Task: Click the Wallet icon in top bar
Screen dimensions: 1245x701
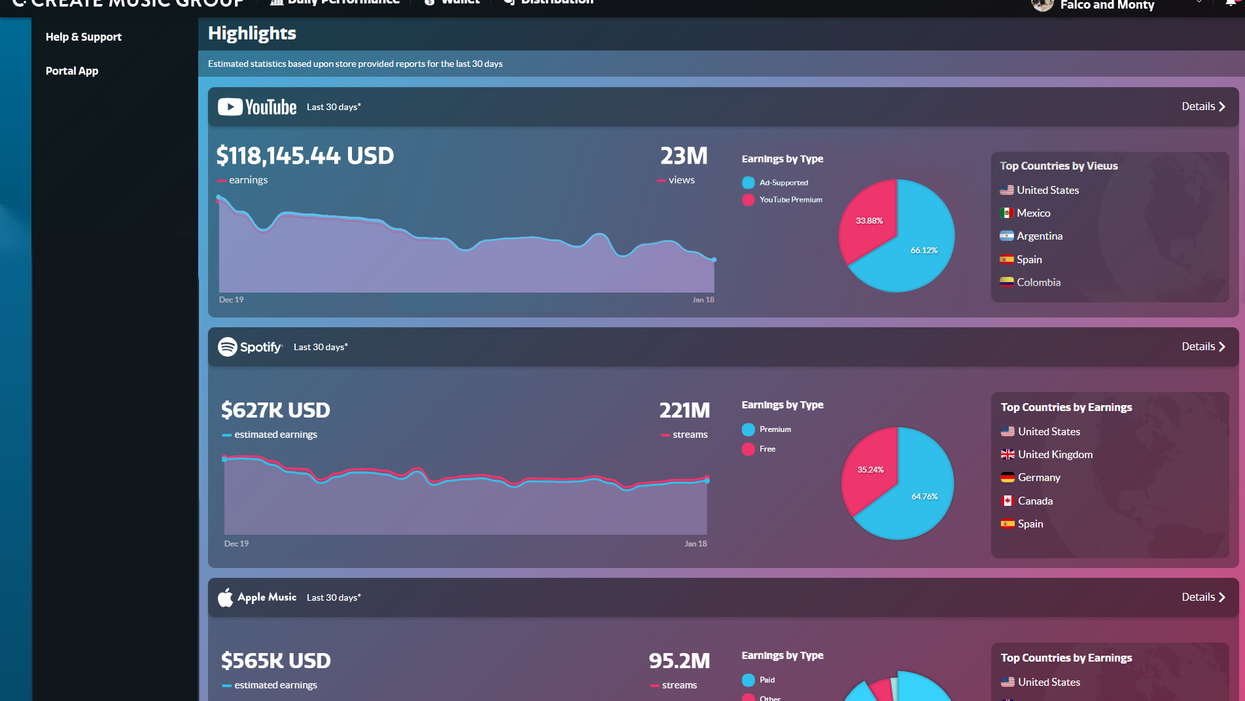Action: point(430,2)
